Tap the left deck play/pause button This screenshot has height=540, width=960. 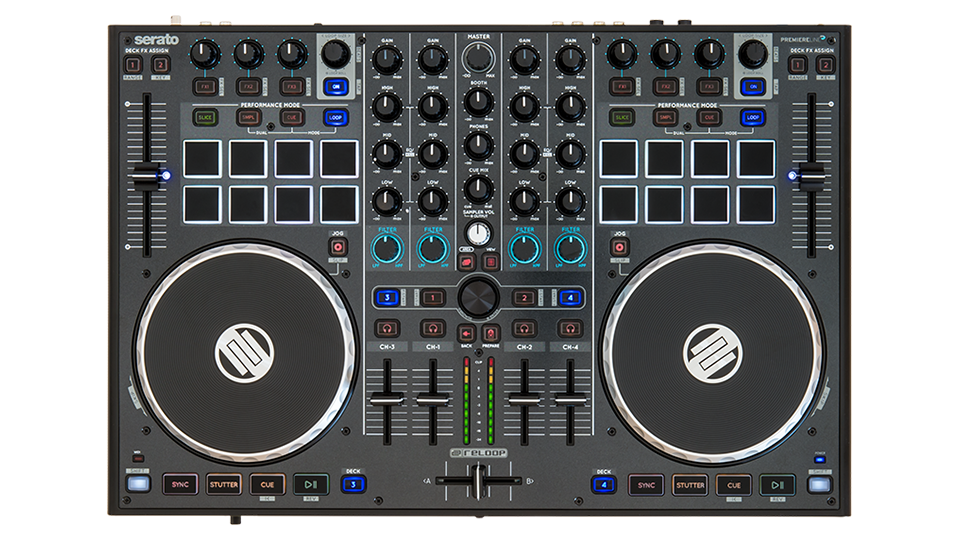311,484
